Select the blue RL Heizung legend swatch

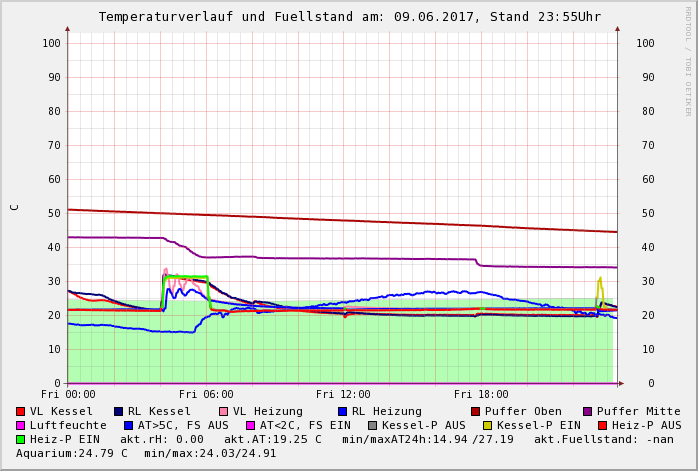point(342,411)
